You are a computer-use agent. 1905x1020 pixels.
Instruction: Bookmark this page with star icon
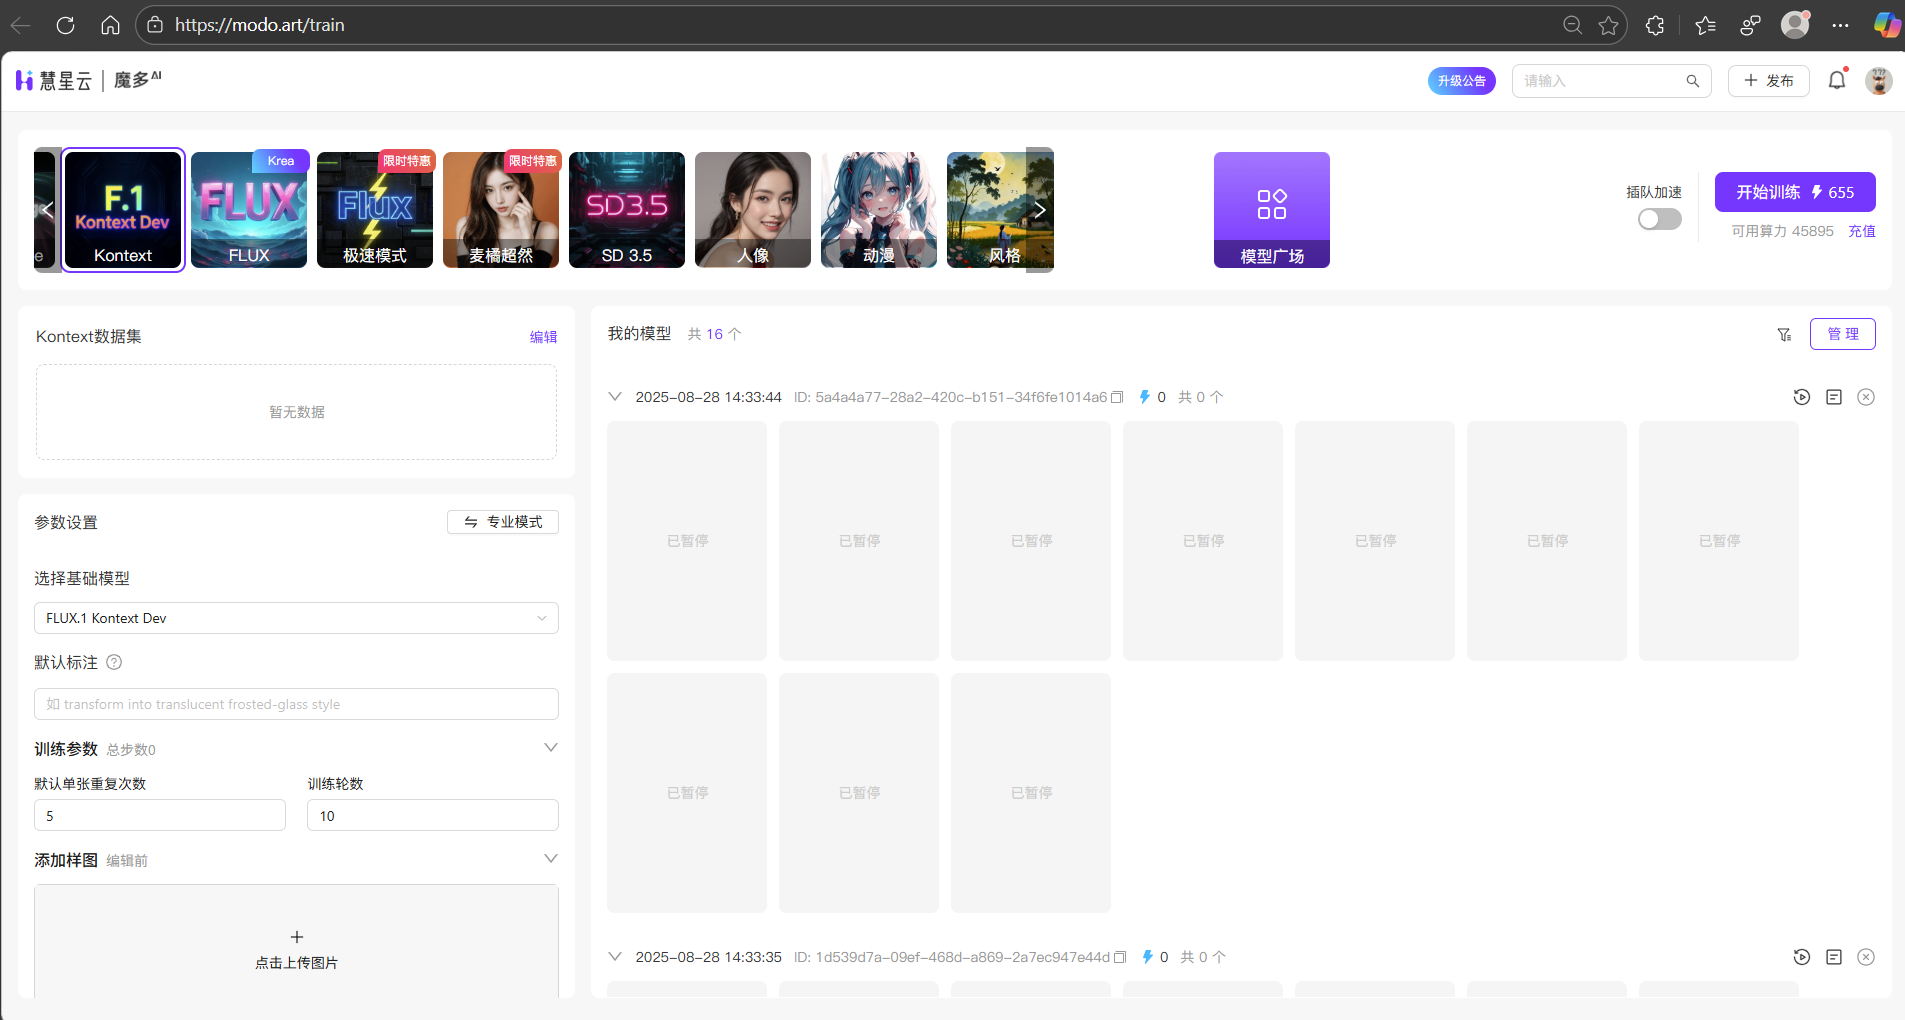click(x=1608, y=25)
